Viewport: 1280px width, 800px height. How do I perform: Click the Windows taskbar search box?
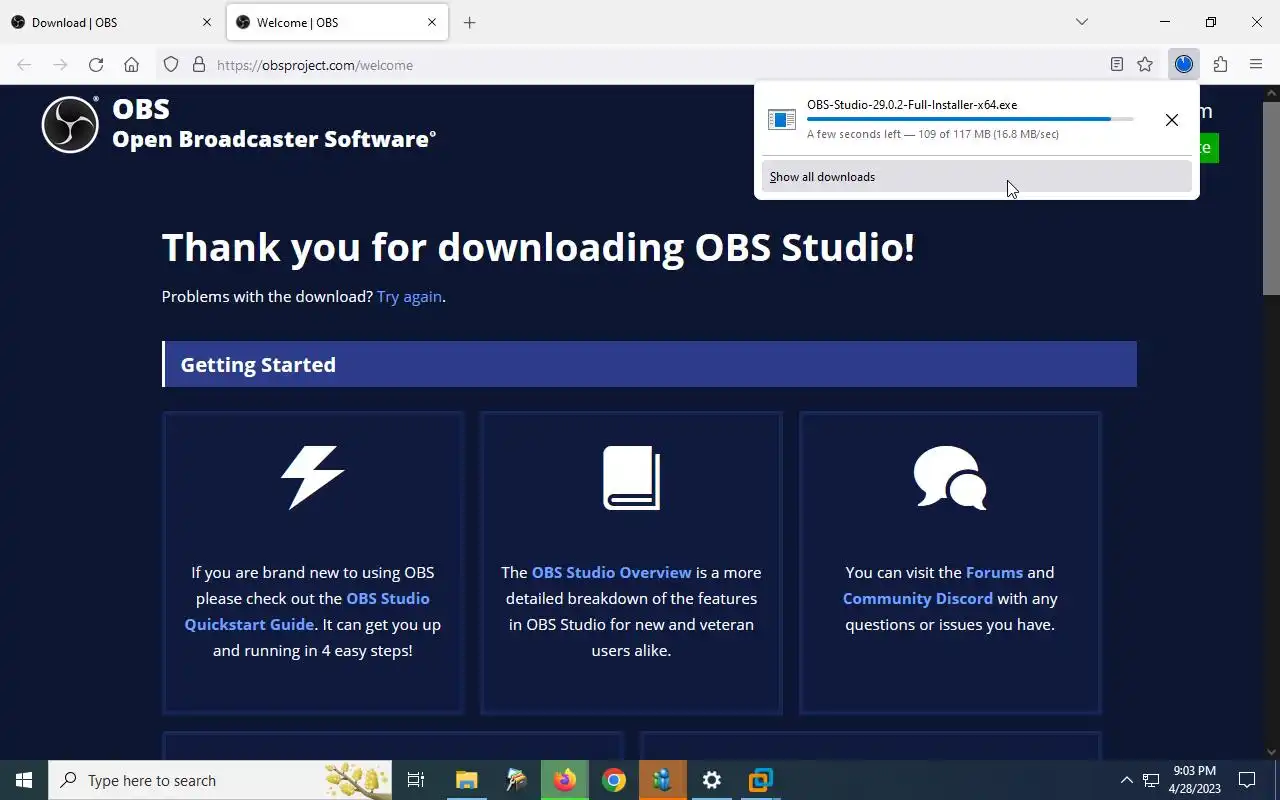[x=219, y=780]
